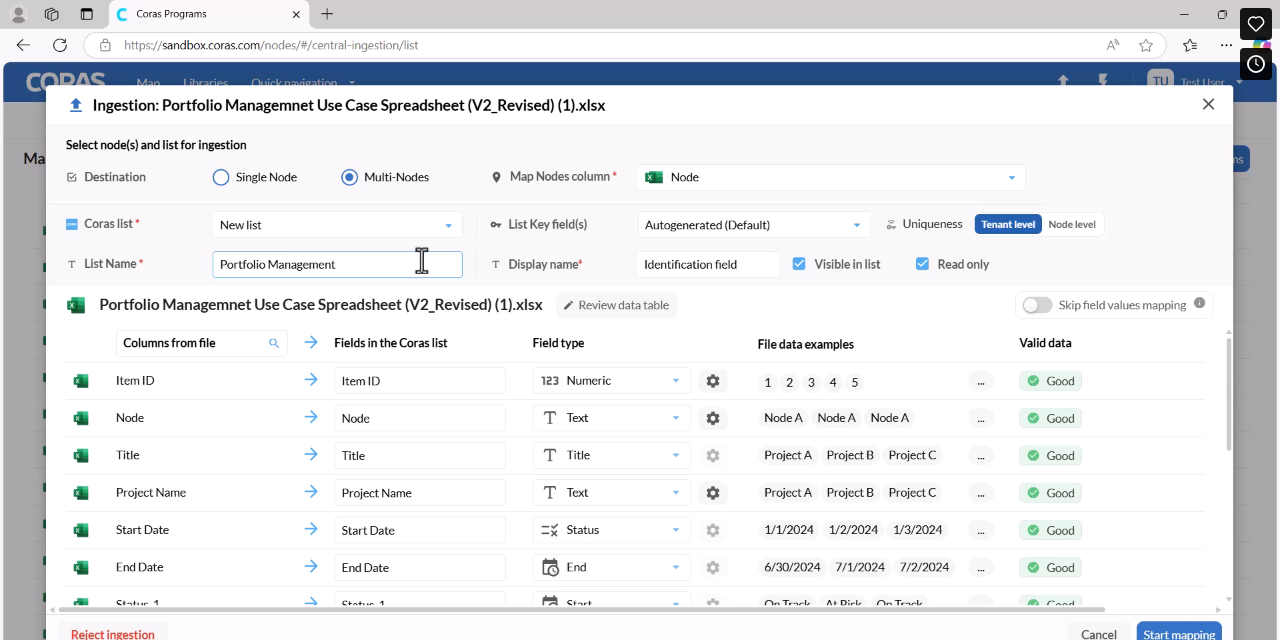This screenshot has width=1280, height=640.
Task: Uncheck the Visible in list checkbox
Action: pyautogui.click(x=799, y=264)
